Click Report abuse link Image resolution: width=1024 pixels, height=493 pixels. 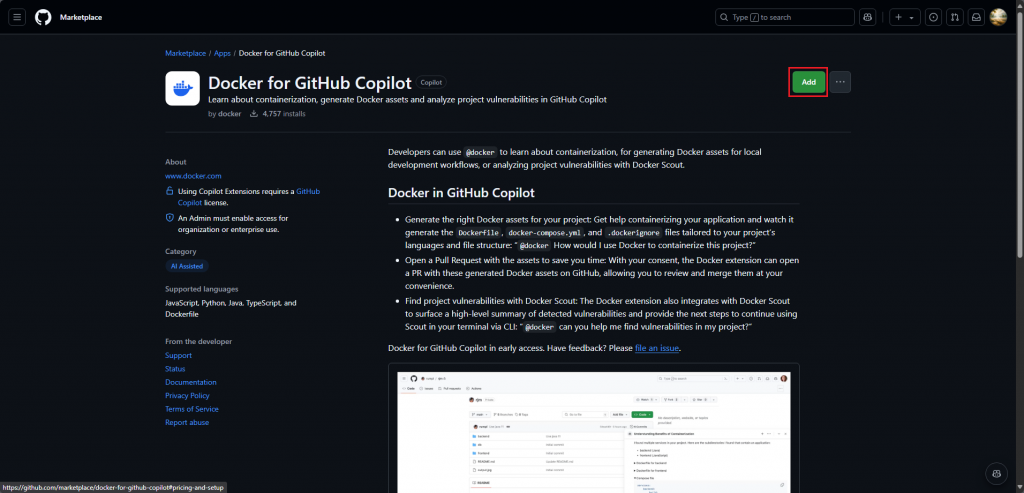coord(187,422)
